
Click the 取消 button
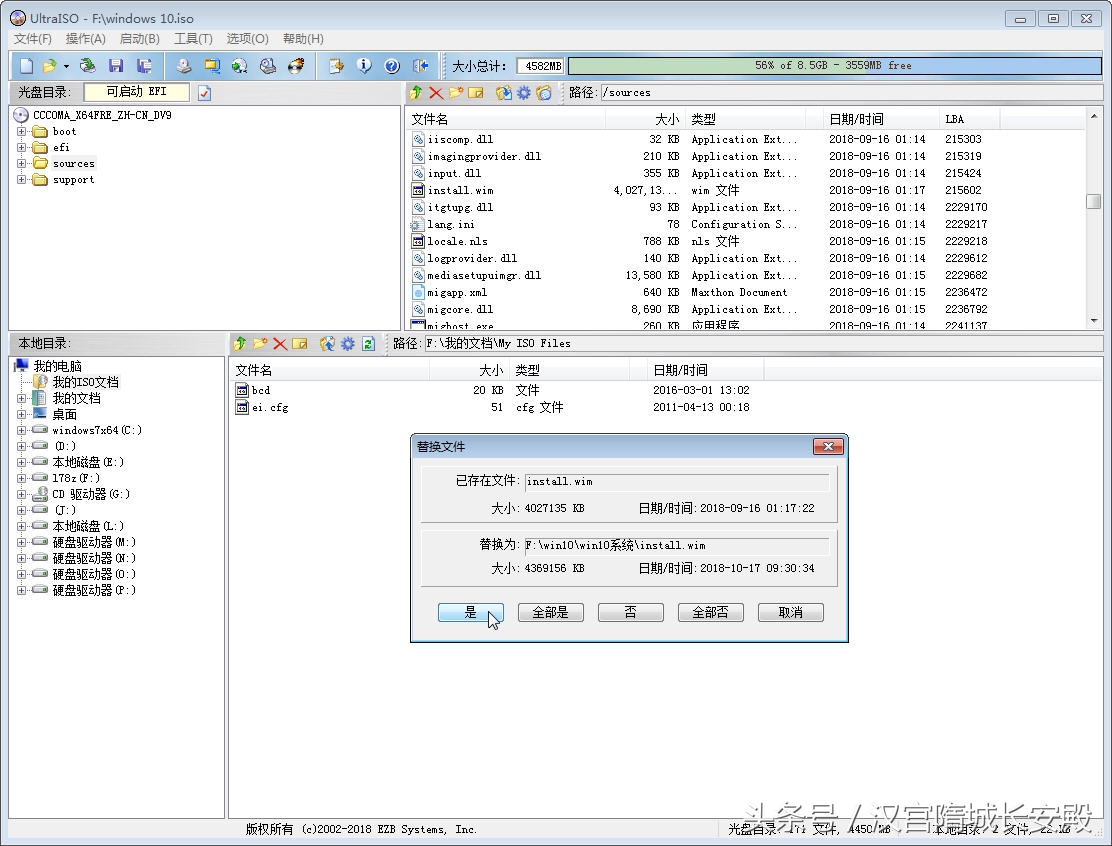(x=791, y=613)
